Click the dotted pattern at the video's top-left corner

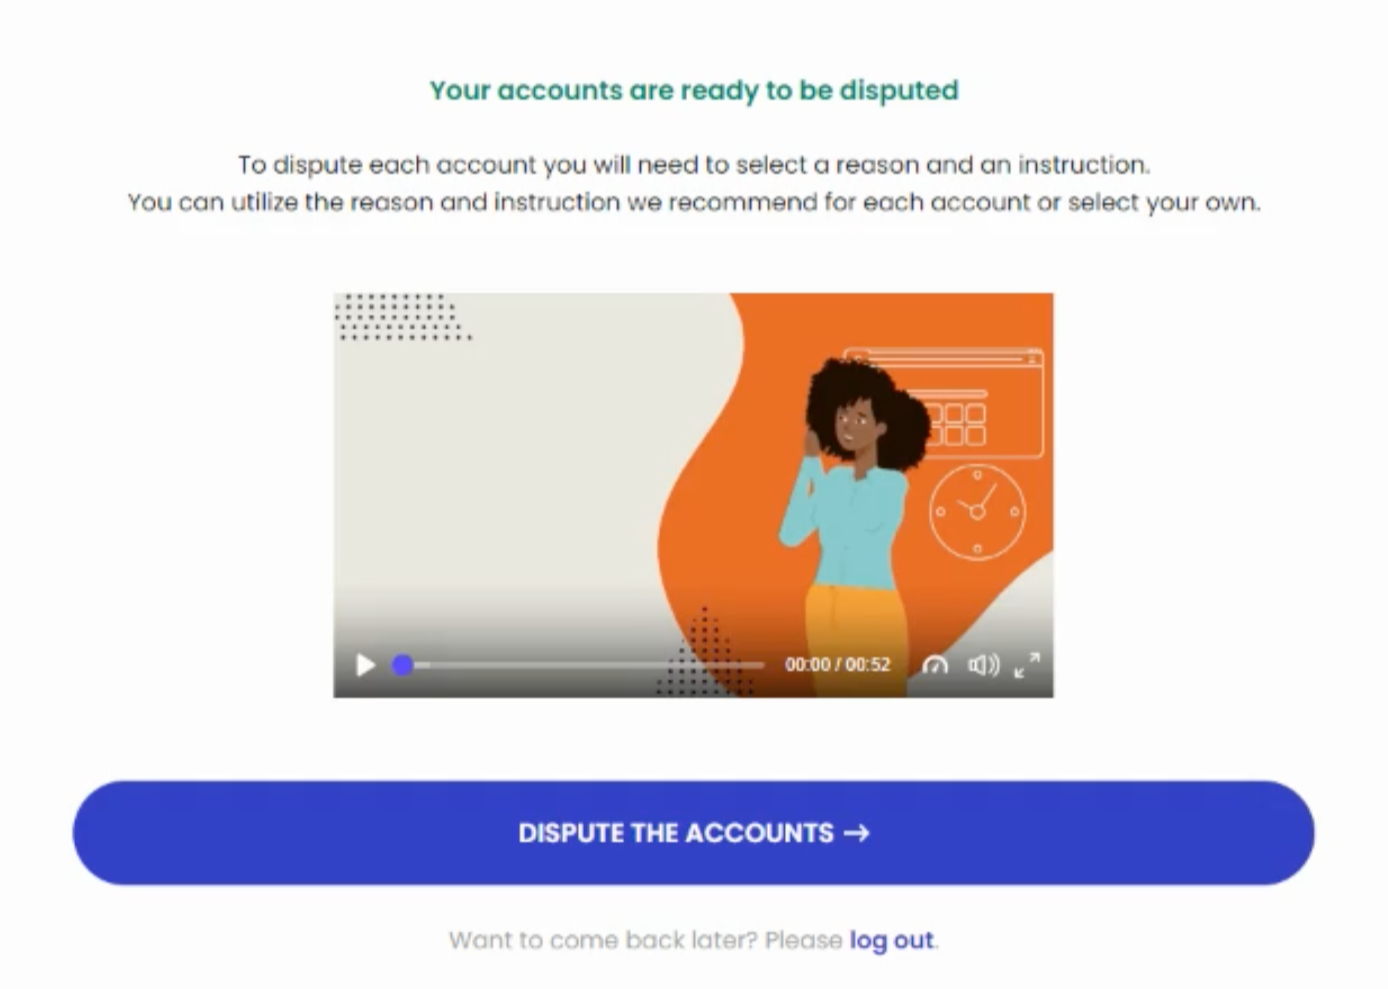point(401,316)
